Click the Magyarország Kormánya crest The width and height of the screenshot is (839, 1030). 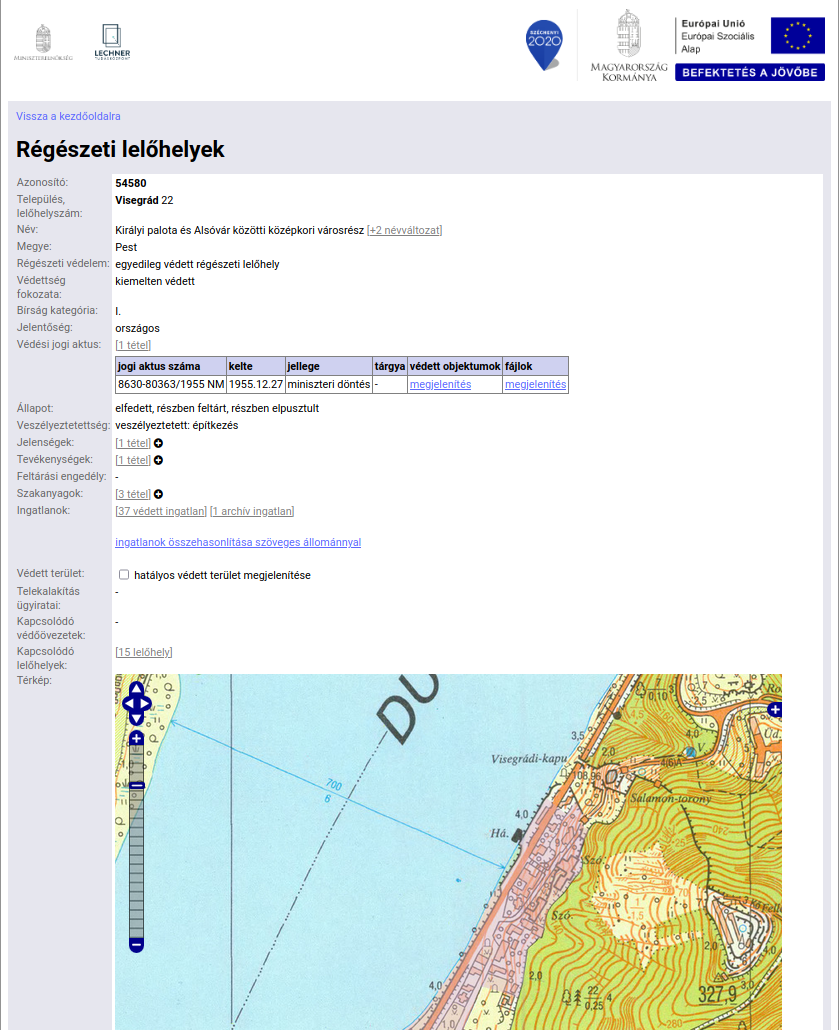pyautogui.click(x=629, y=45)
